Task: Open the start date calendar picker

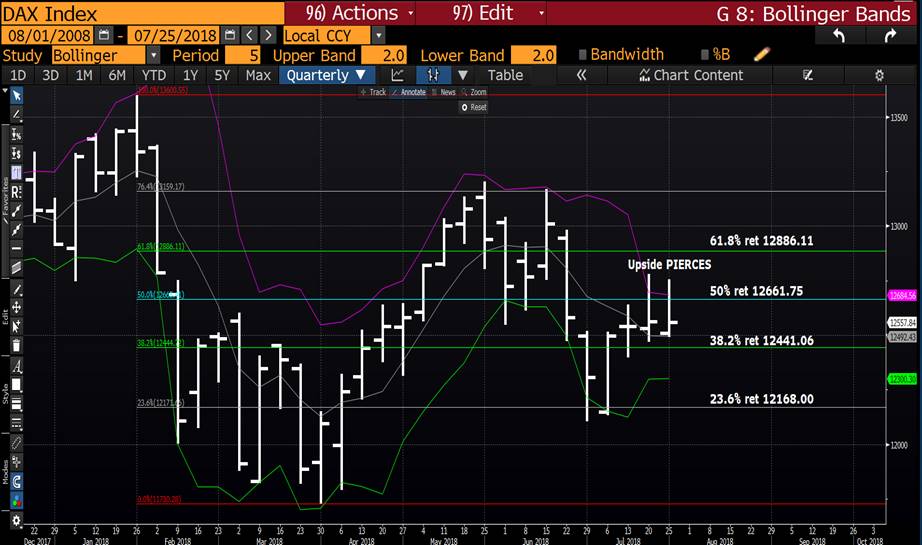Action: tap(103, 35)
